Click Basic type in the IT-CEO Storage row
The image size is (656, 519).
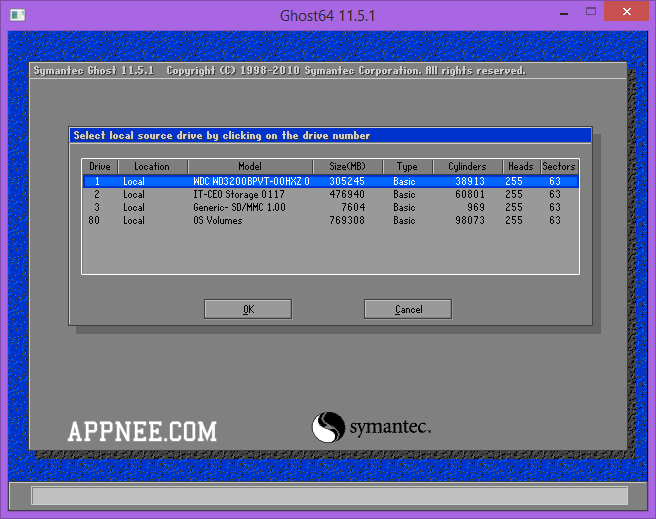click(x=404, y=194)
